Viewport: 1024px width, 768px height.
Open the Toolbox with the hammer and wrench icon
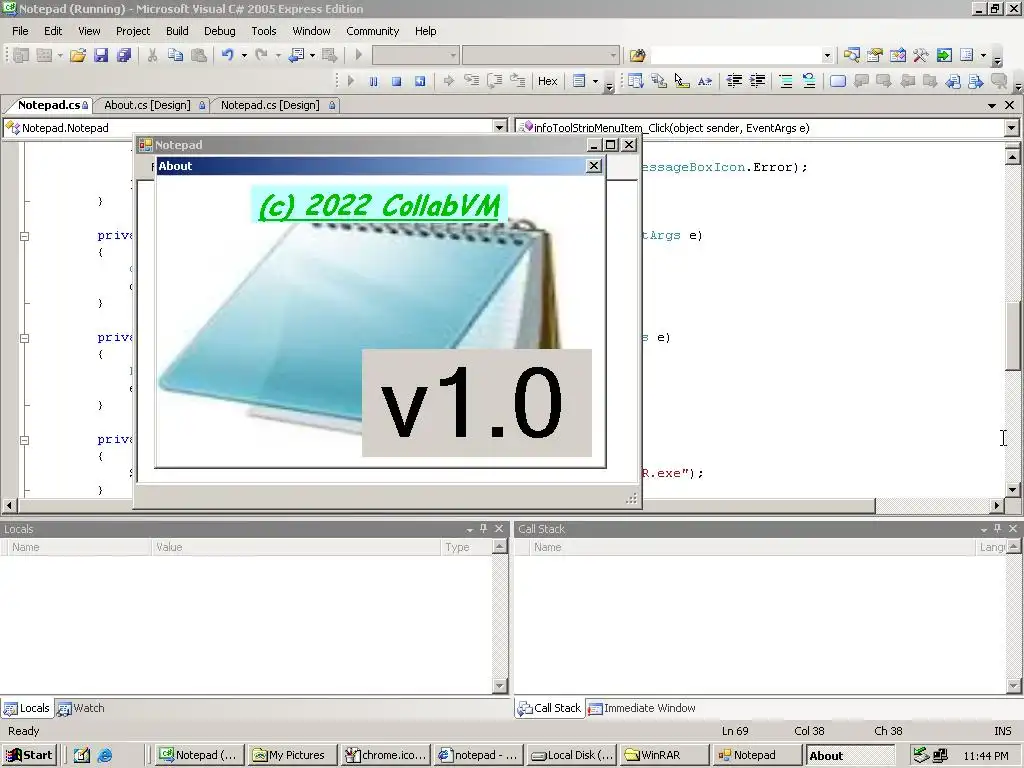(x=921, y=56)
